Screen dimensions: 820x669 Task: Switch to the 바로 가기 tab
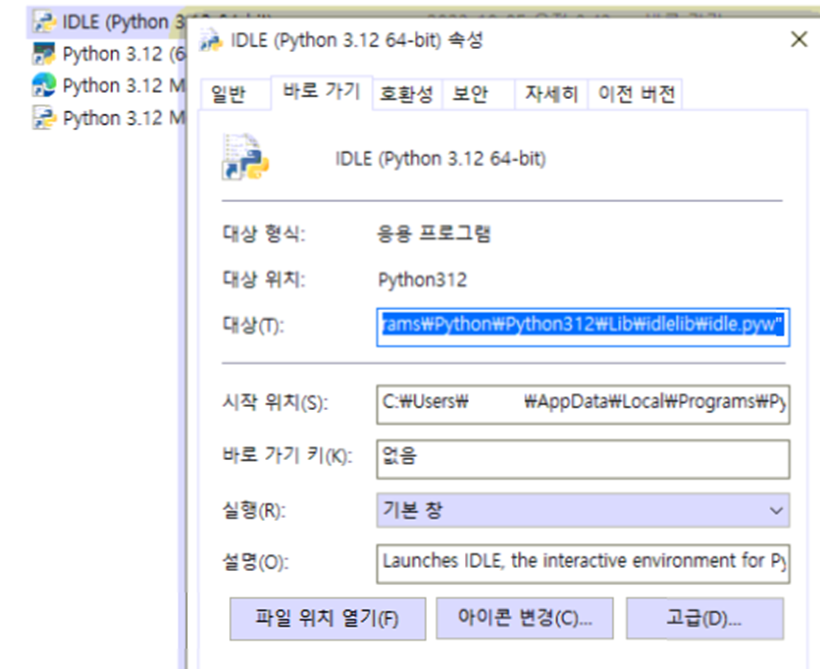pos(322,92)
